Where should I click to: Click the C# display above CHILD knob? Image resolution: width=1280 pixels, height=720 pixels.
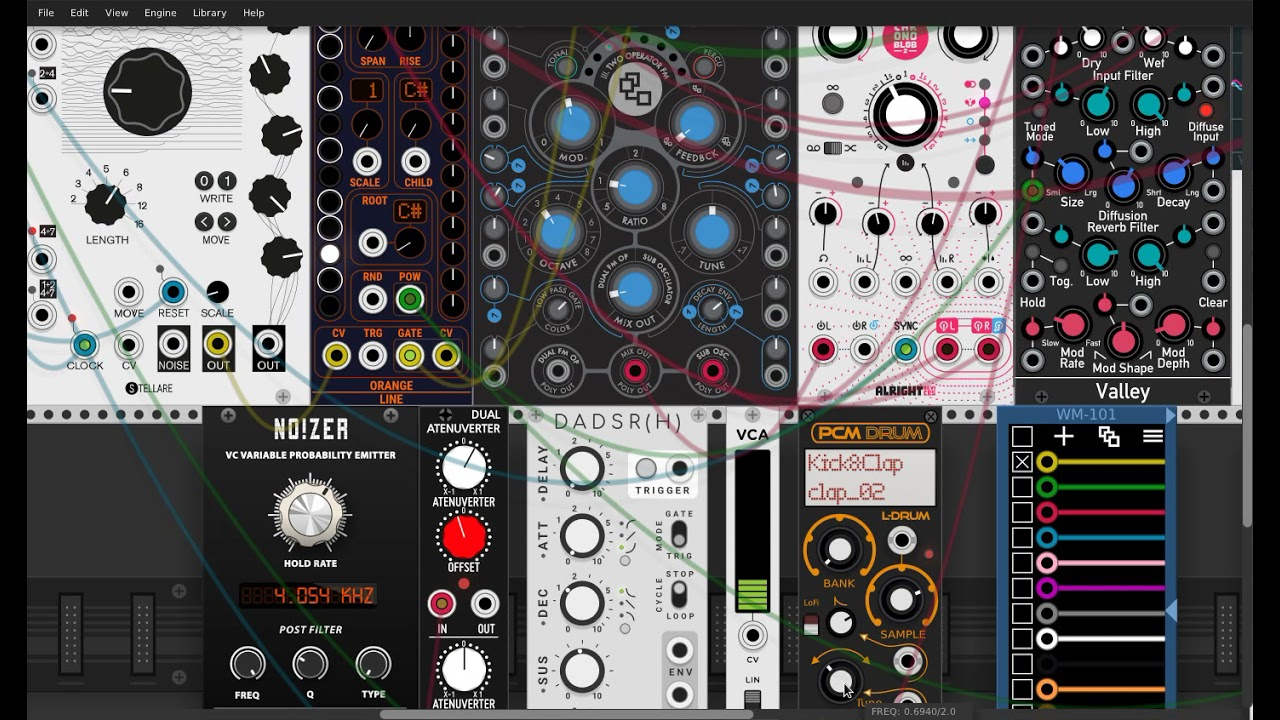(416, 91)
